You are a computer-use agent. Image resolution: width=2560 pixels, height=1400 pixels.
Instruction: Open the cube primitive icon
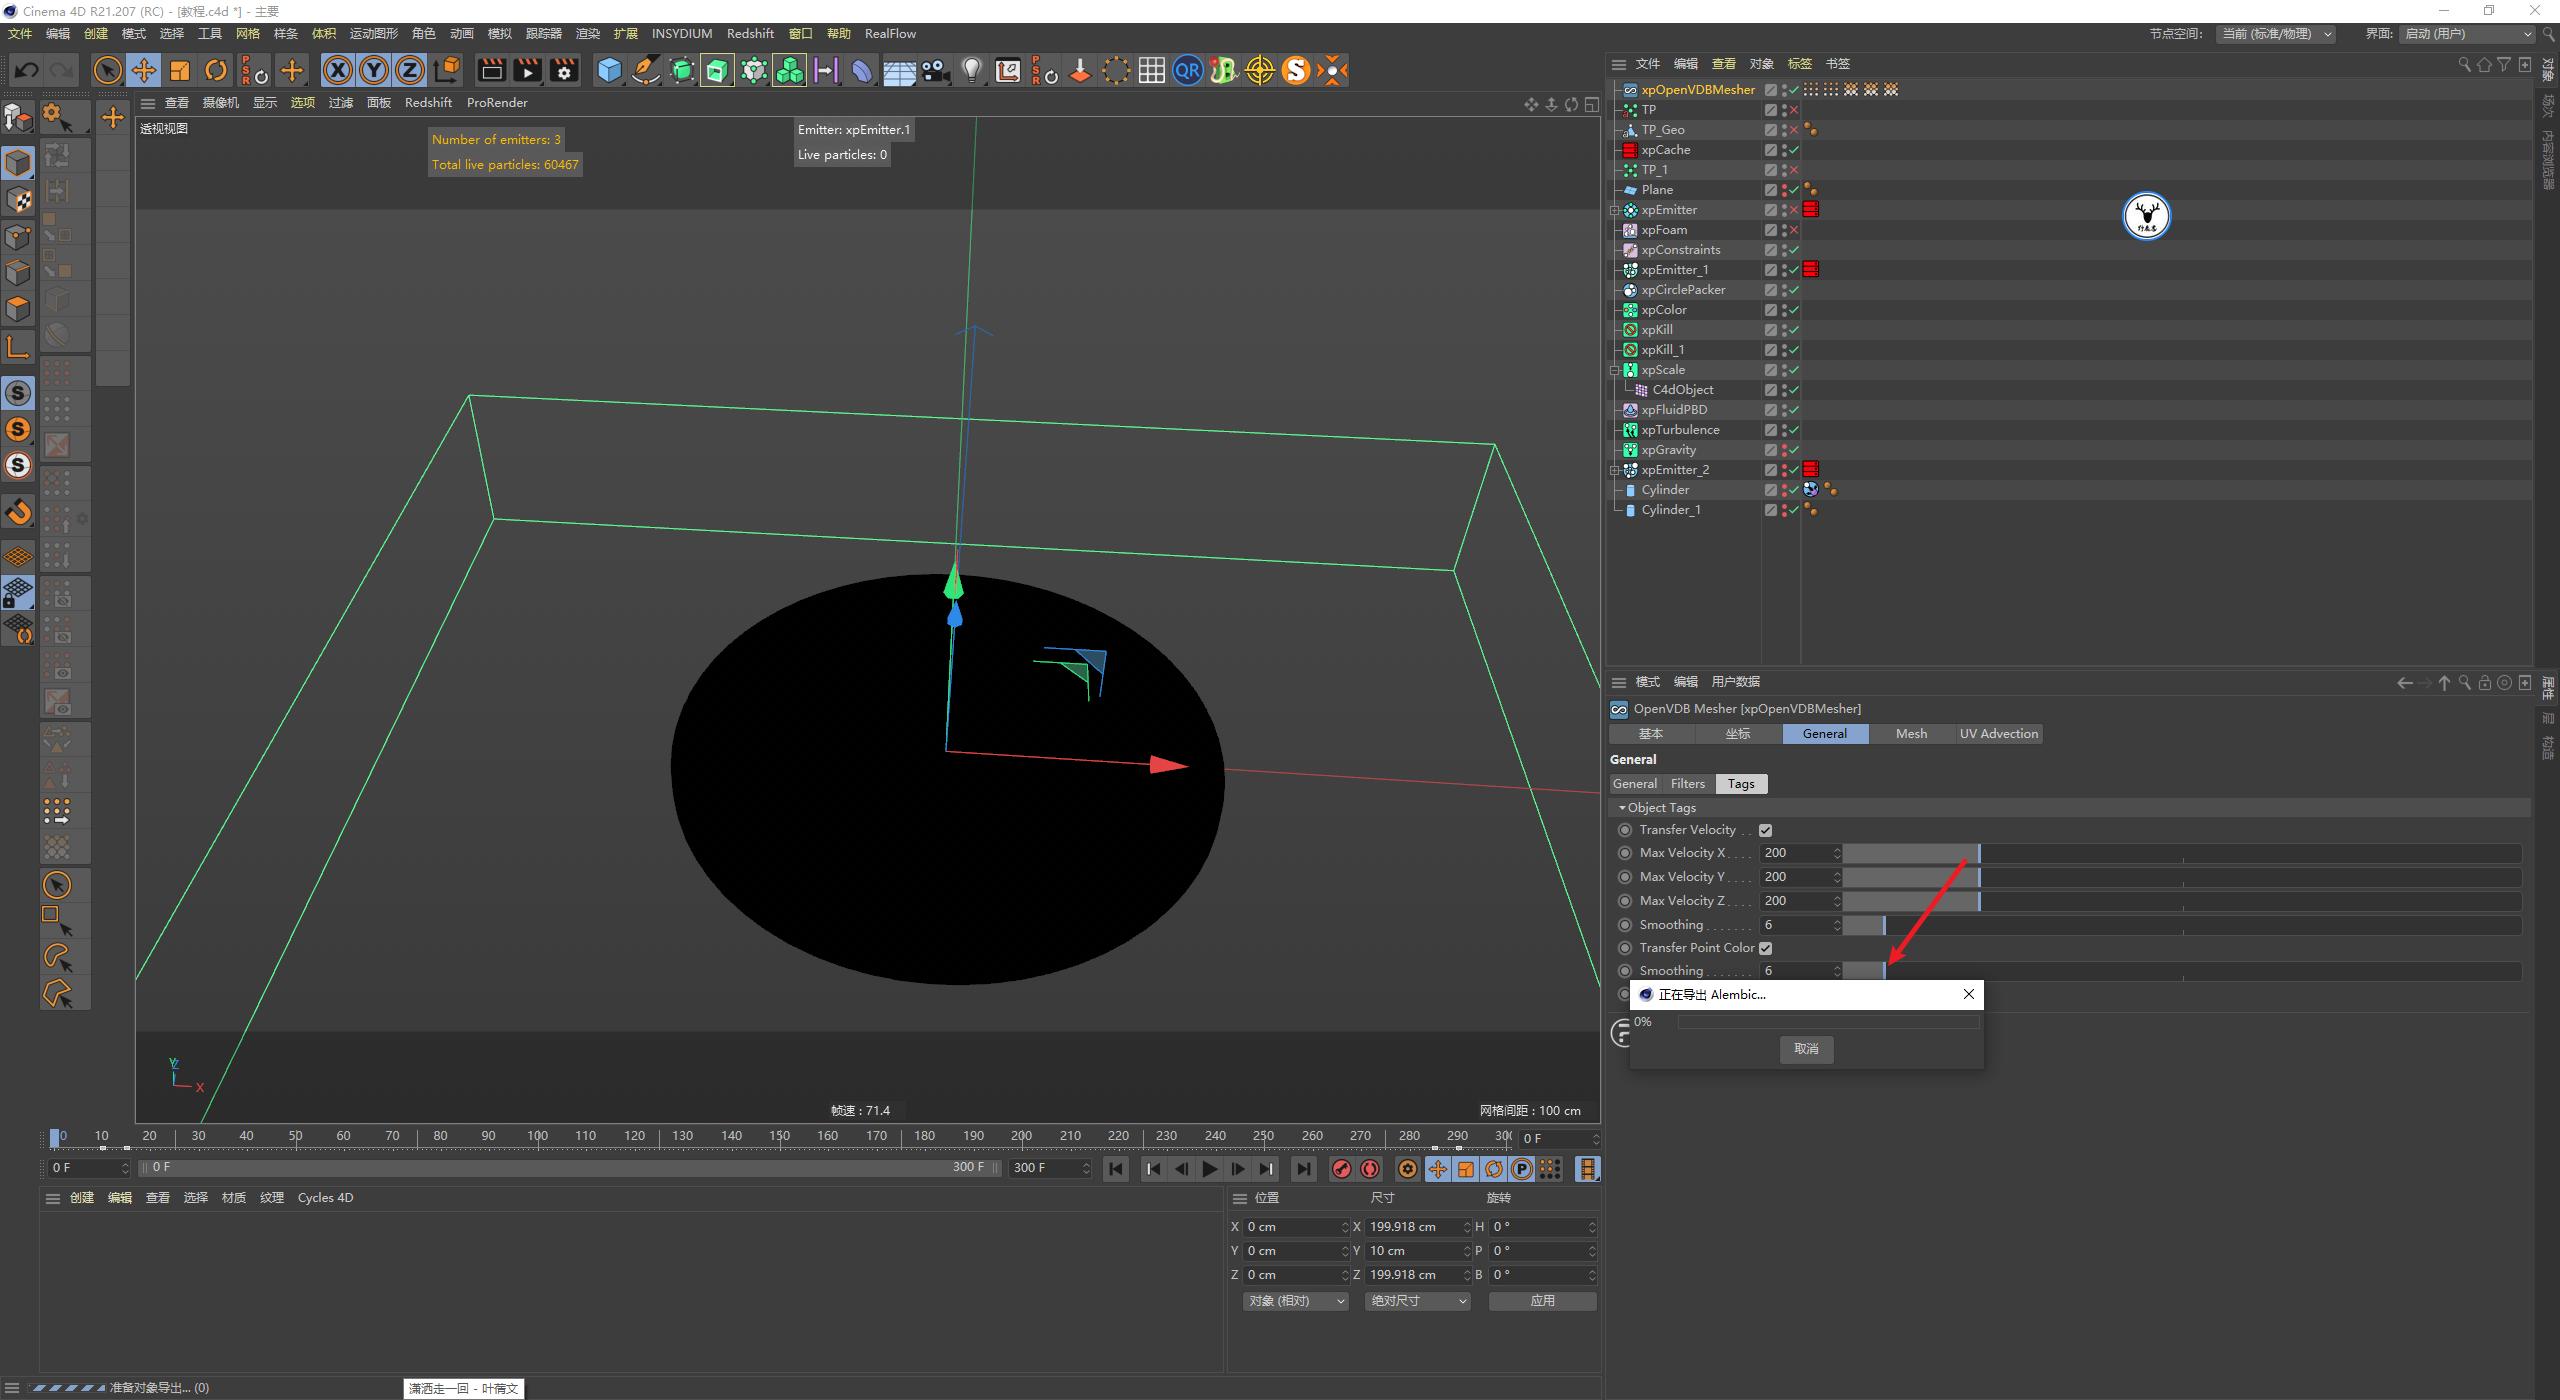pyautogui.click(x=609, y=70)
